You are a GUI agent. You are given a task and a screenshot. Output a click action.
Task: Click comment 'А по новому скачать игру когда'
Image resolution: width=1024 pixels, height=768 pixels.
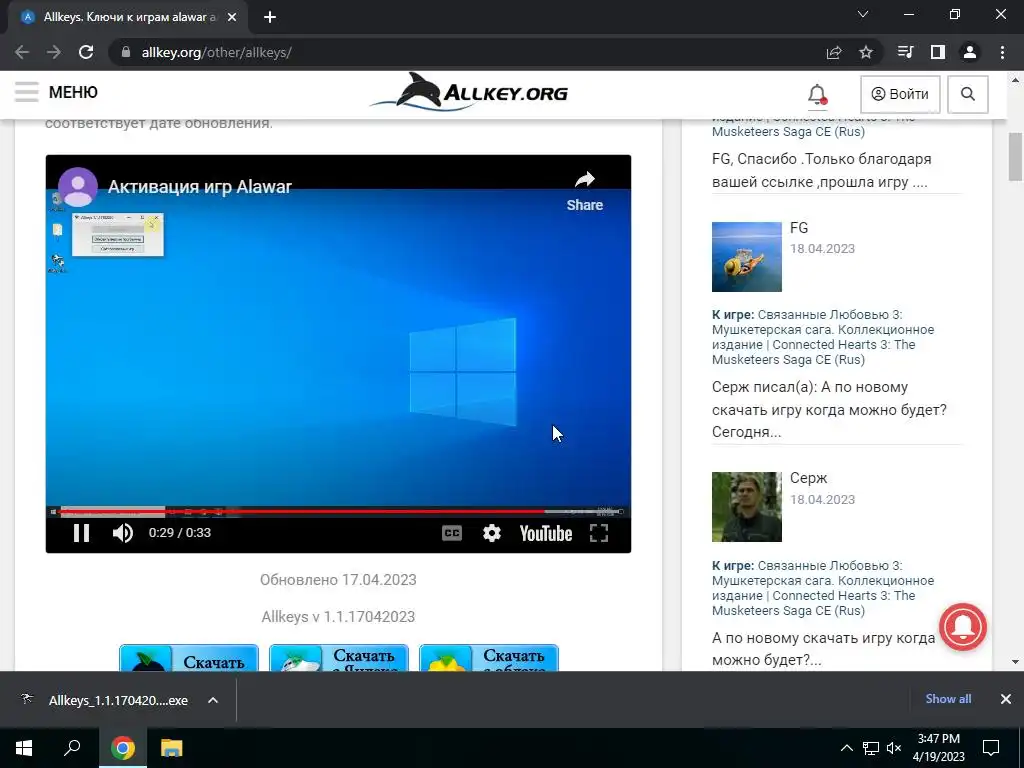coord(824,638)
